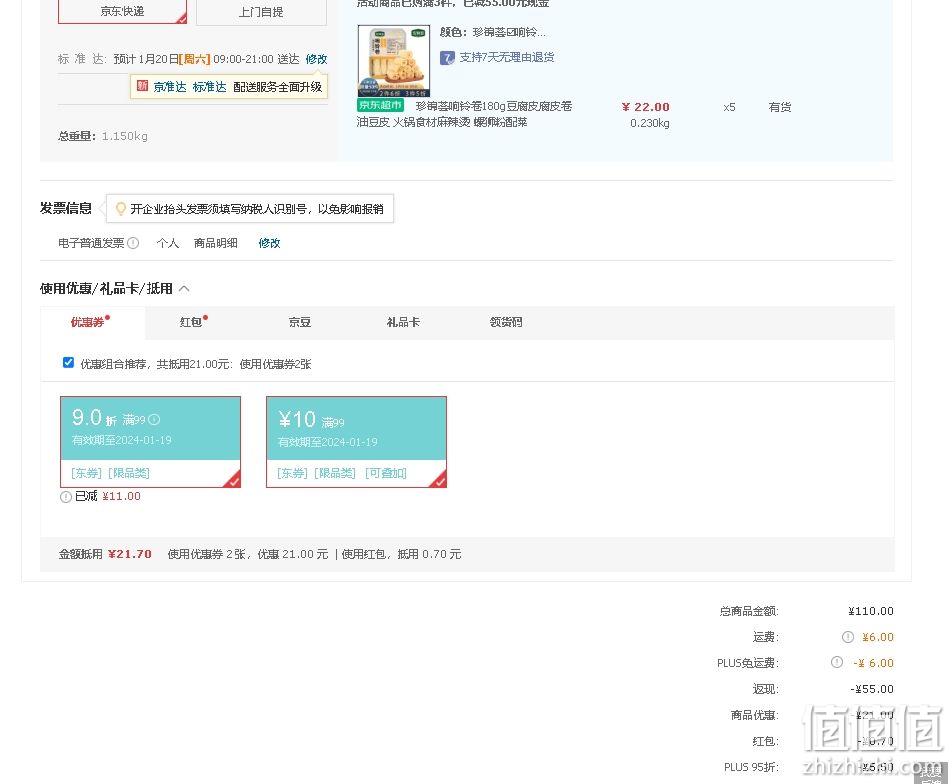Go to the 礼品卡 tab
Viewport: 952px width, 784px height.
pos(403,322)
